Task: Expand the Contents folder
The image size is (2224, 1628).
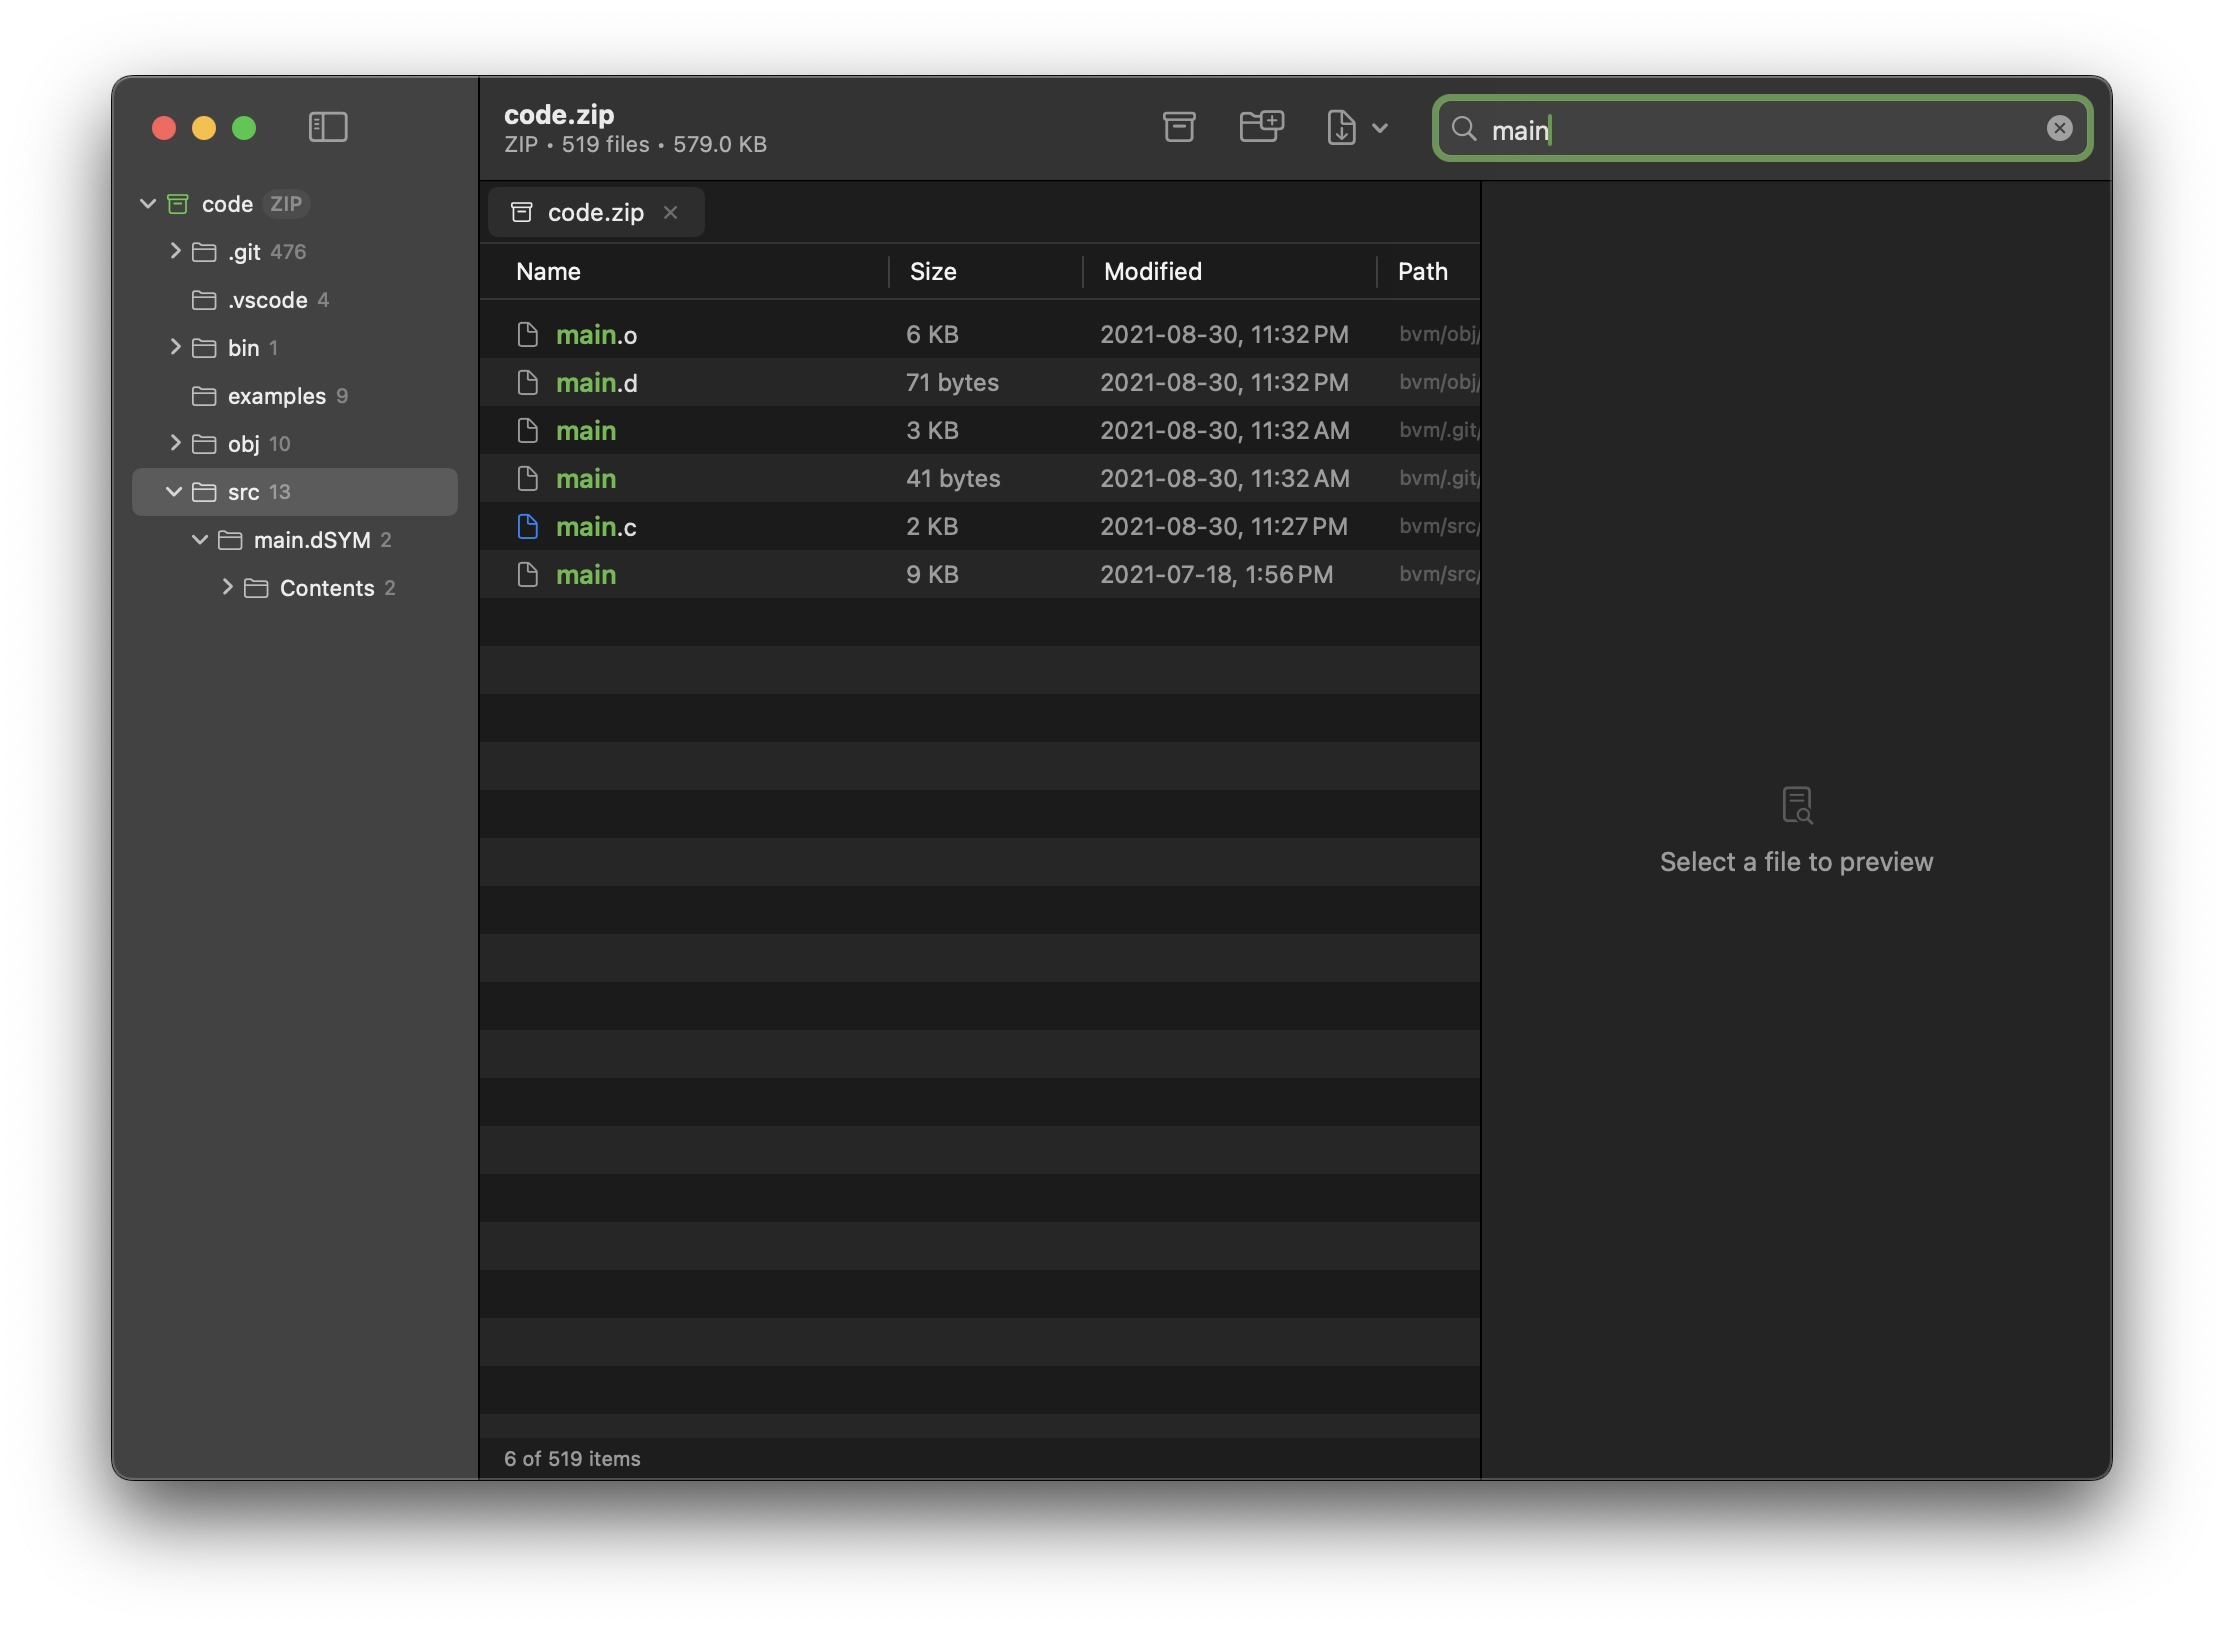Action: coord(227,587)
